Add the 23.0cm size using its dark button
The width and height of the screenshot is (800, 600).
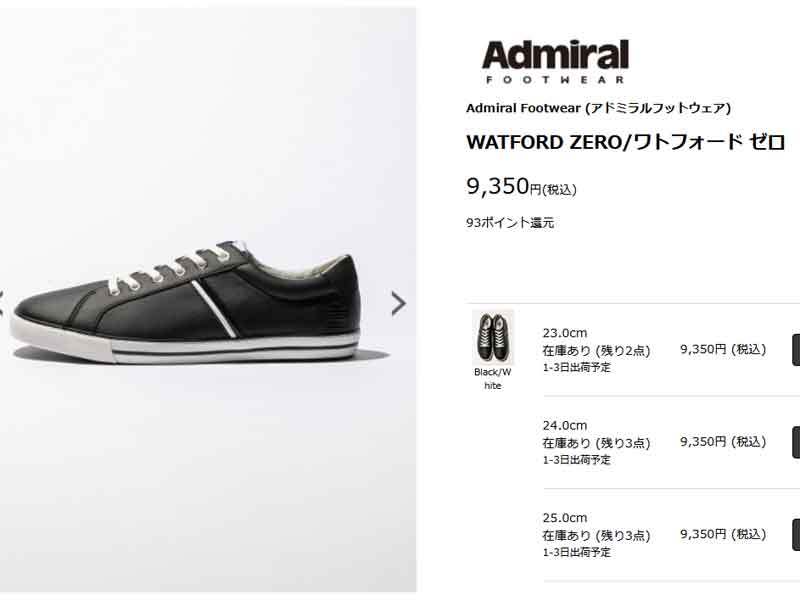(796, 350)
